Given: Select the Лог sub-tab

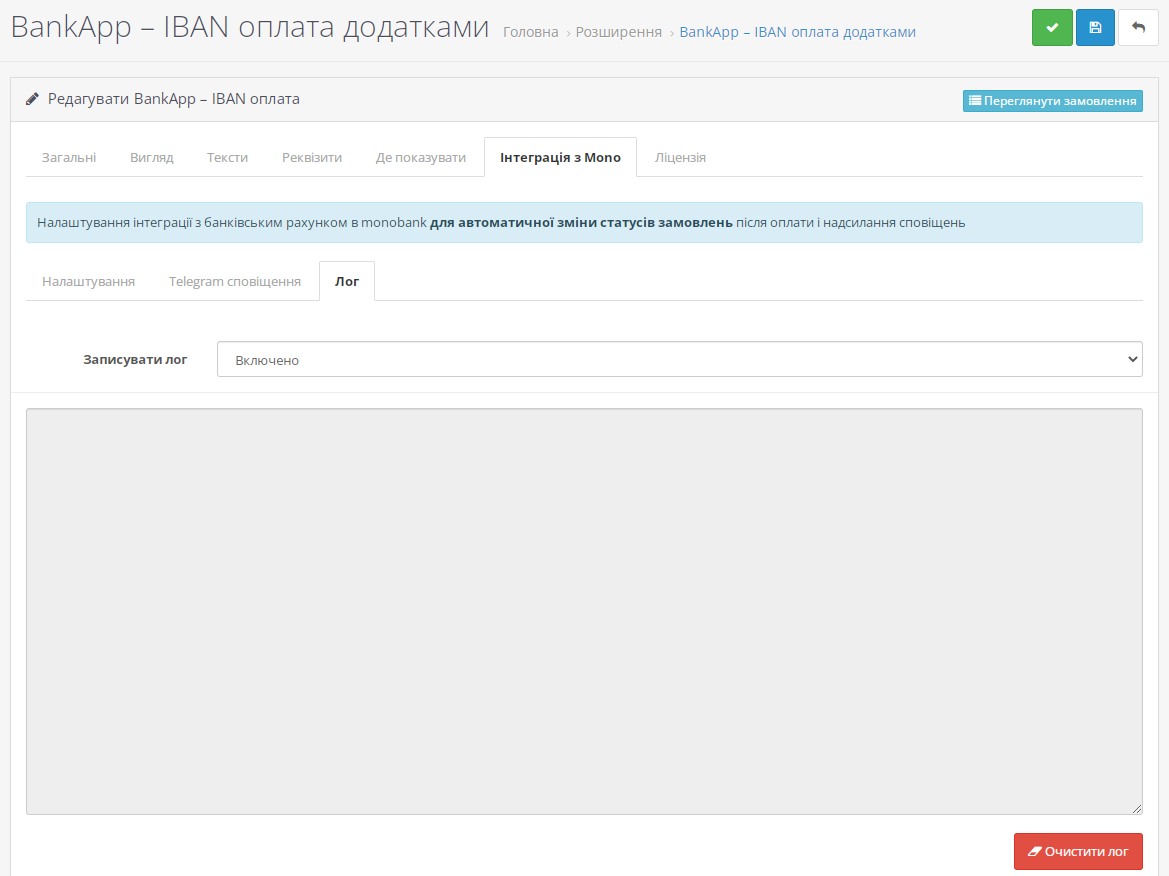Looking at the screenshot, I should coord(347,281).
